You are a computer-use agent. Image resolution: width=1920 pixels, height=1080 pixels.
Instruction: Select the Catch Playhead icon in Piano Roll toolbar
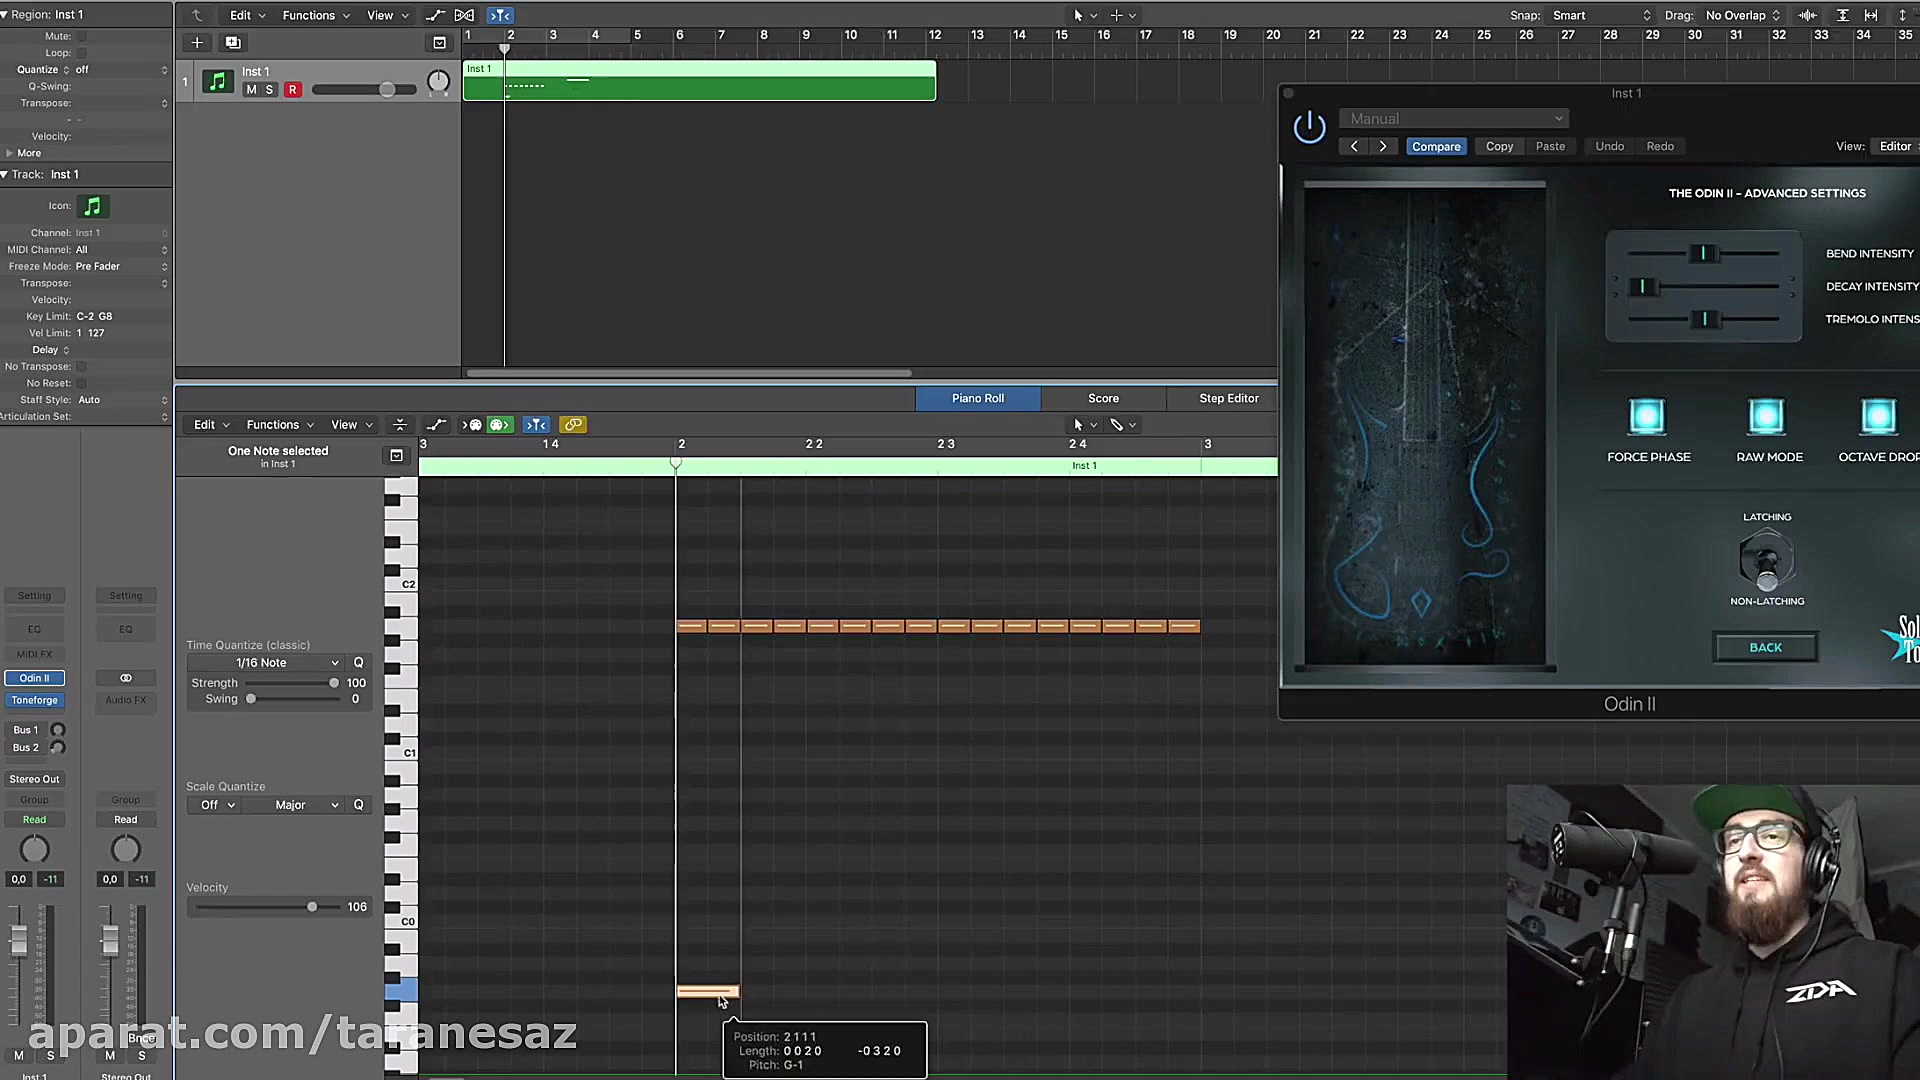(536, 424)
